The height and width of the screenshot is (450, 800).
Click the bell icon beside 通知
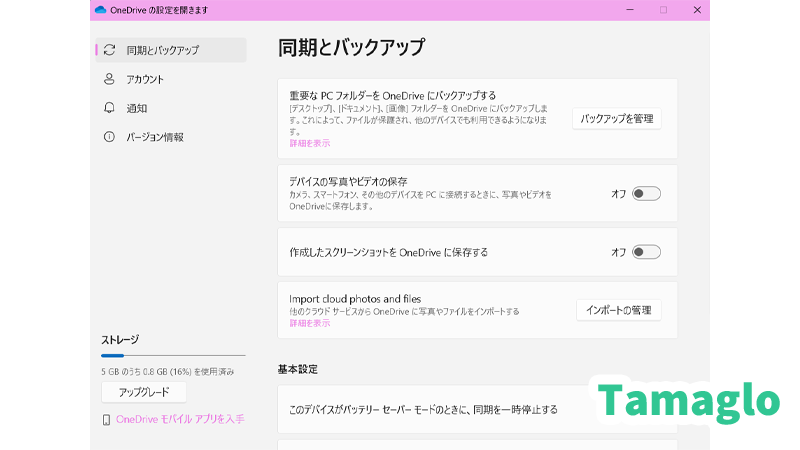point(109,108)
